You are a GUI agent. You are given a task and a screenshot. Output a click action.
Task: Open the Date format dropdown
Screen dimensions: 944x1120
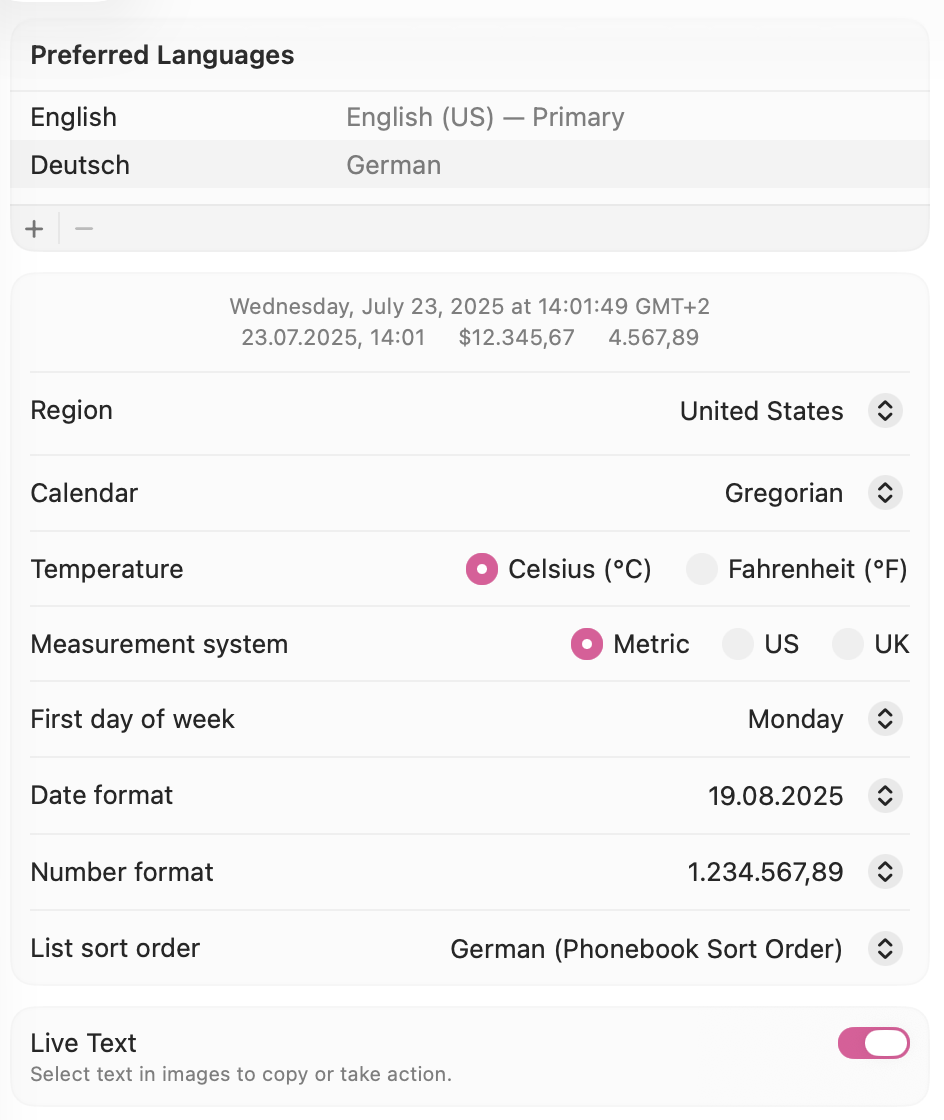point(885,796)
